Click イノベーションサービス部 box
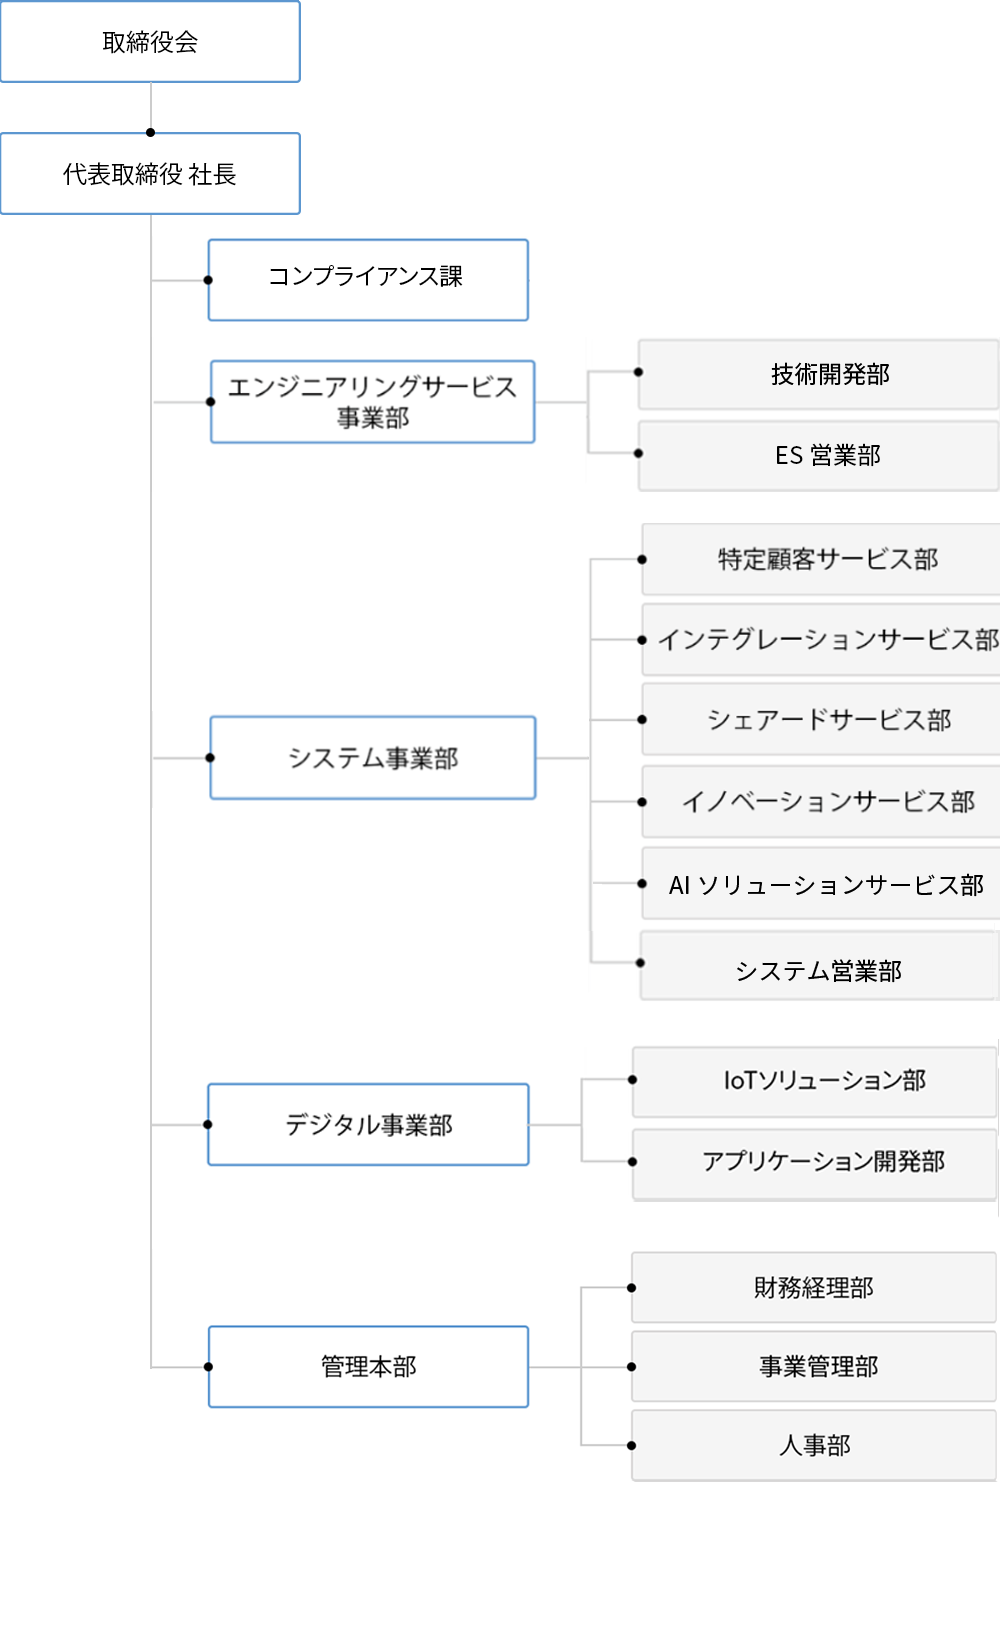The image size is (1000, 1650). coord(821,802)
